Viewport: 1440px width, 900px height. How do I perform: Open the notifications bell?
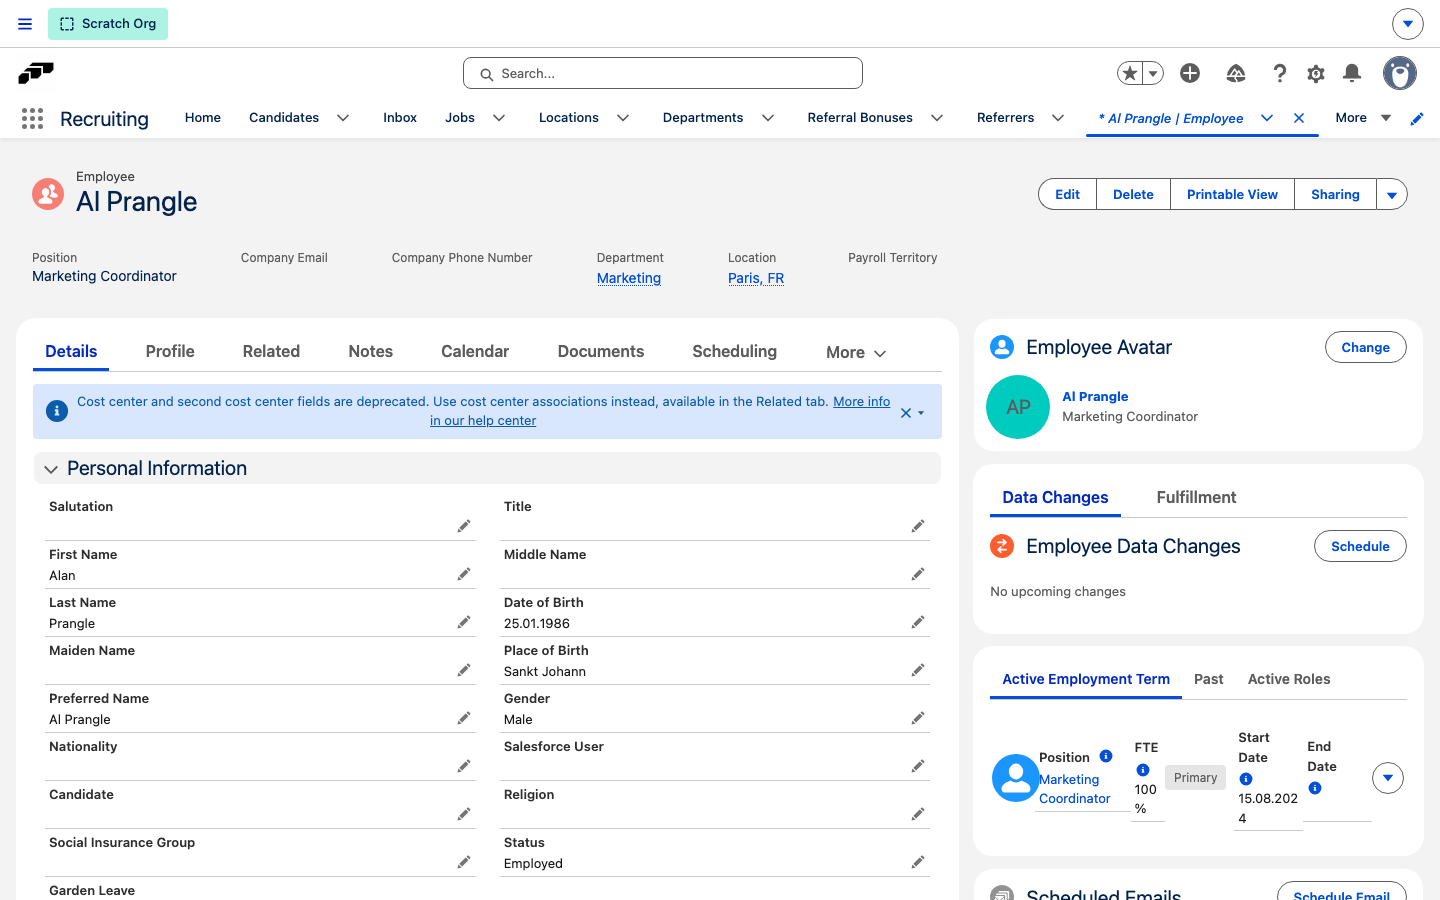(1352, 73)
